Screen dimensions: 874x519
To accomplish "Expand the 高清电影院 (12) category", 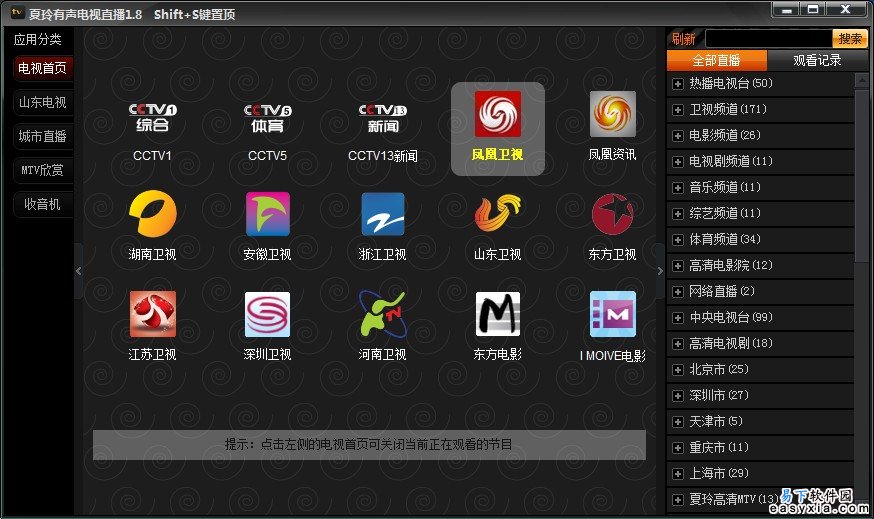I will (x=677, y=266).
